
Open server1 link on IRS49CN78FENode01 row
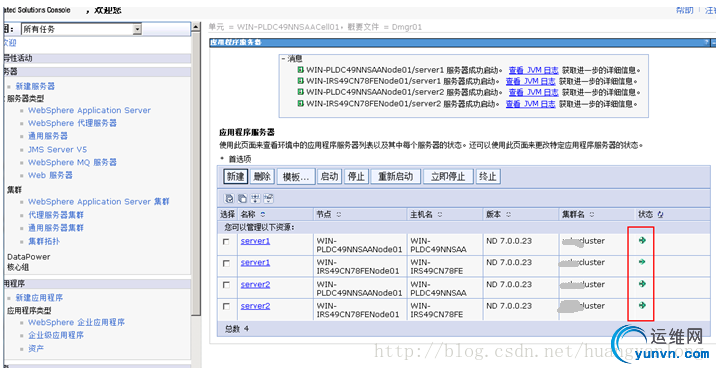[255, 262]
